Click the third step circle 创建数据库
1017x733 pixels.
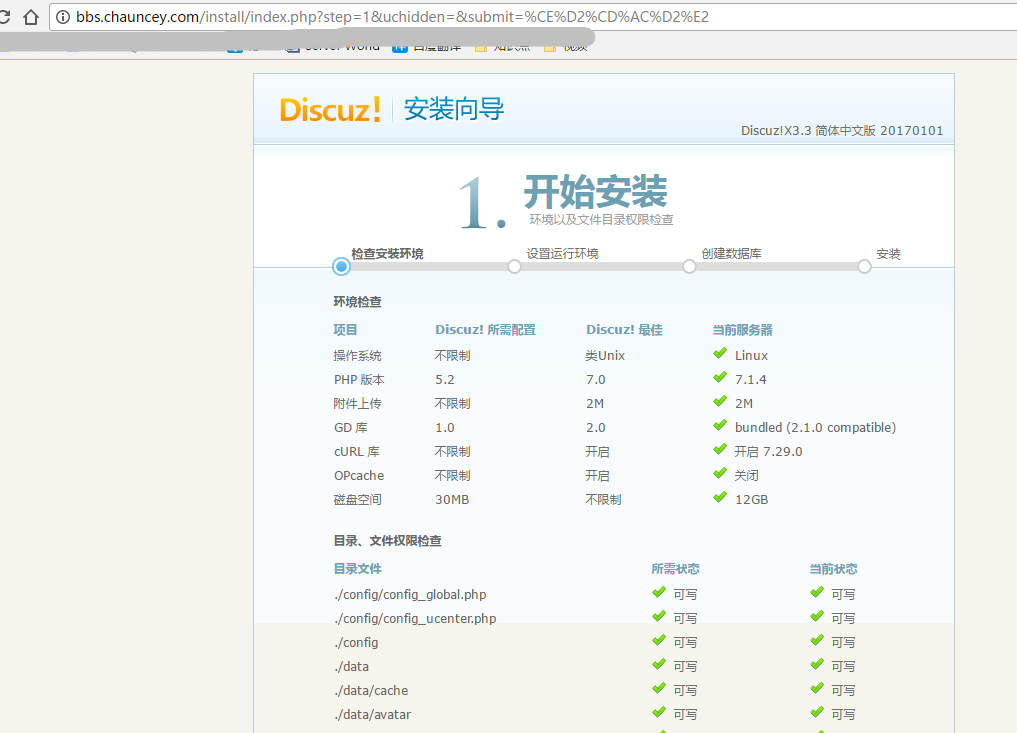coord(689,267)
